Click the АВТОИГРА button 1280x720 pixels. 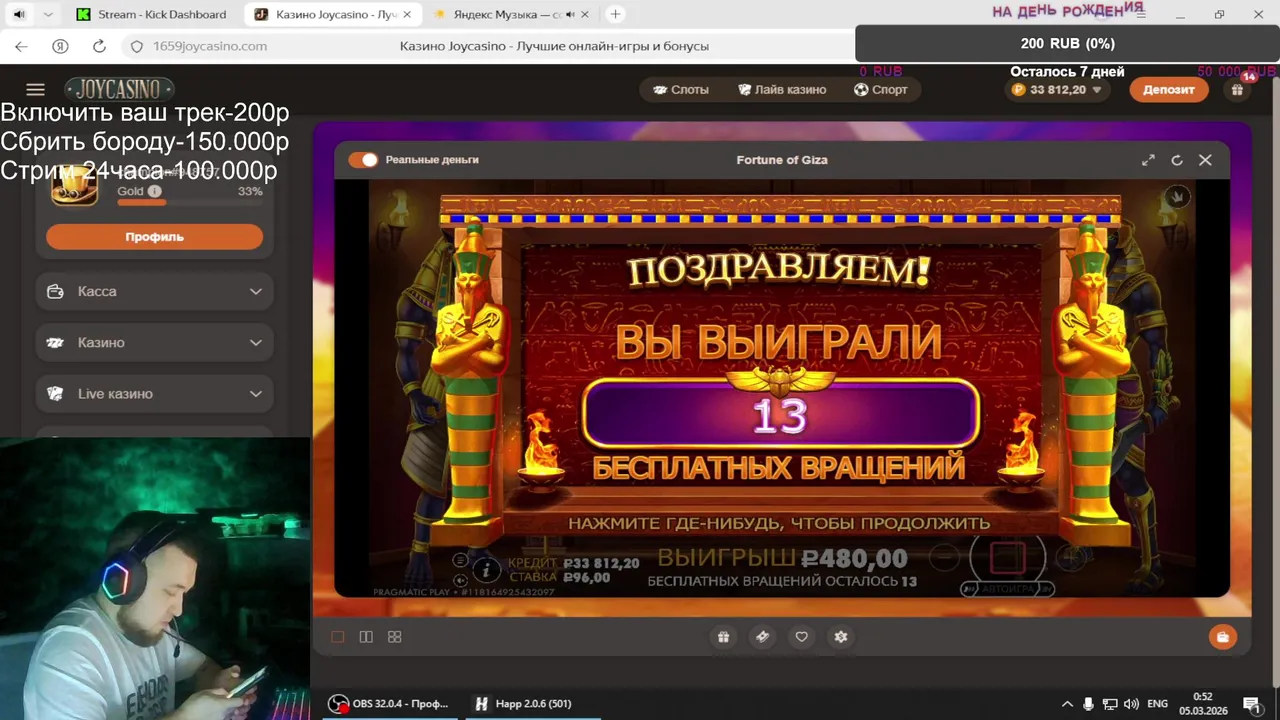[1008, 590]
